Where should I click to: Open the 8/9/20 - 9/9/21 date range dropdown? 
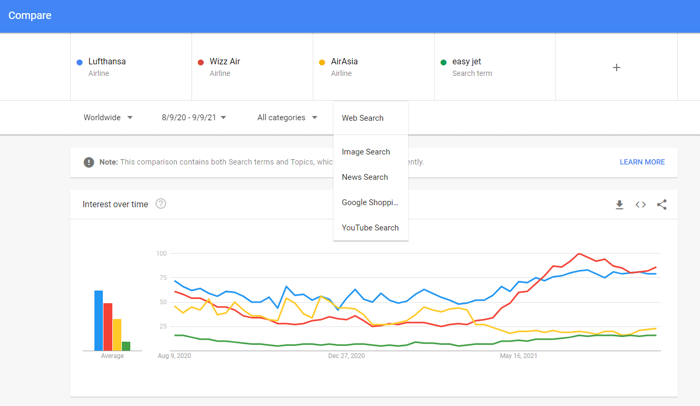(194, 118)
